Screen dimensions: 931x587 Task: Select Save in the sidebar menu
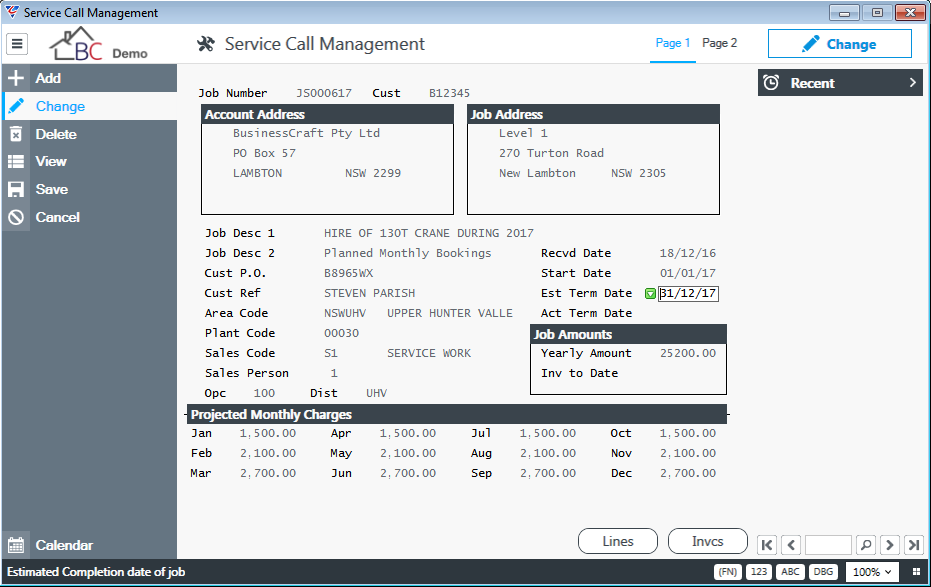coord(89,189)
